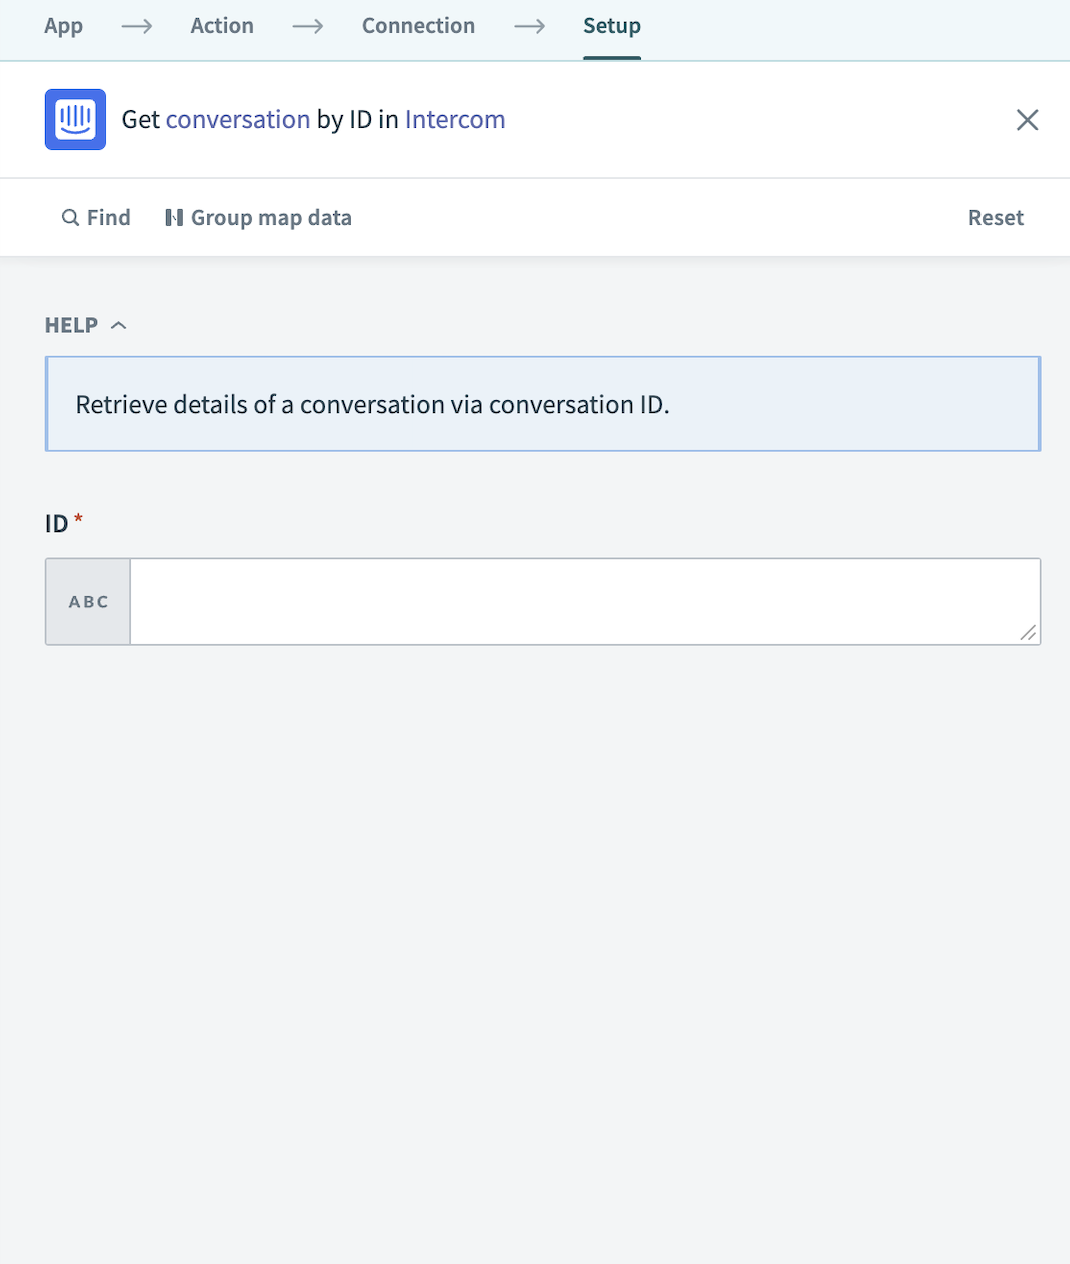Click the ABC text-type indicator on ID field
This screenshot has width=1070, height=1264.
(x=87, y=601)
